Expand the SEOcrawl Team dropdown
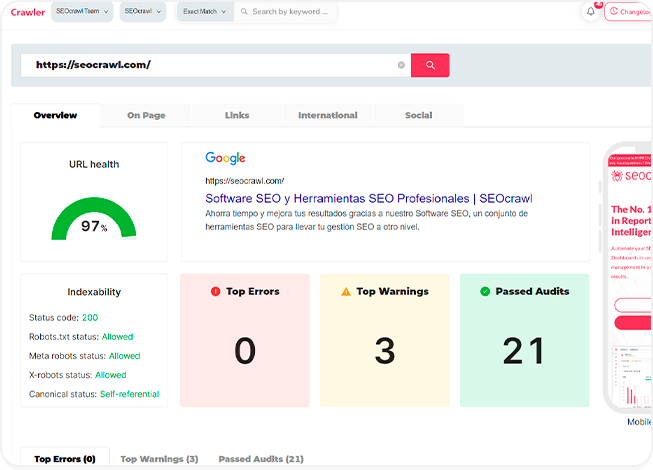This screenshot has height=470, width=653. coord(83,12)
